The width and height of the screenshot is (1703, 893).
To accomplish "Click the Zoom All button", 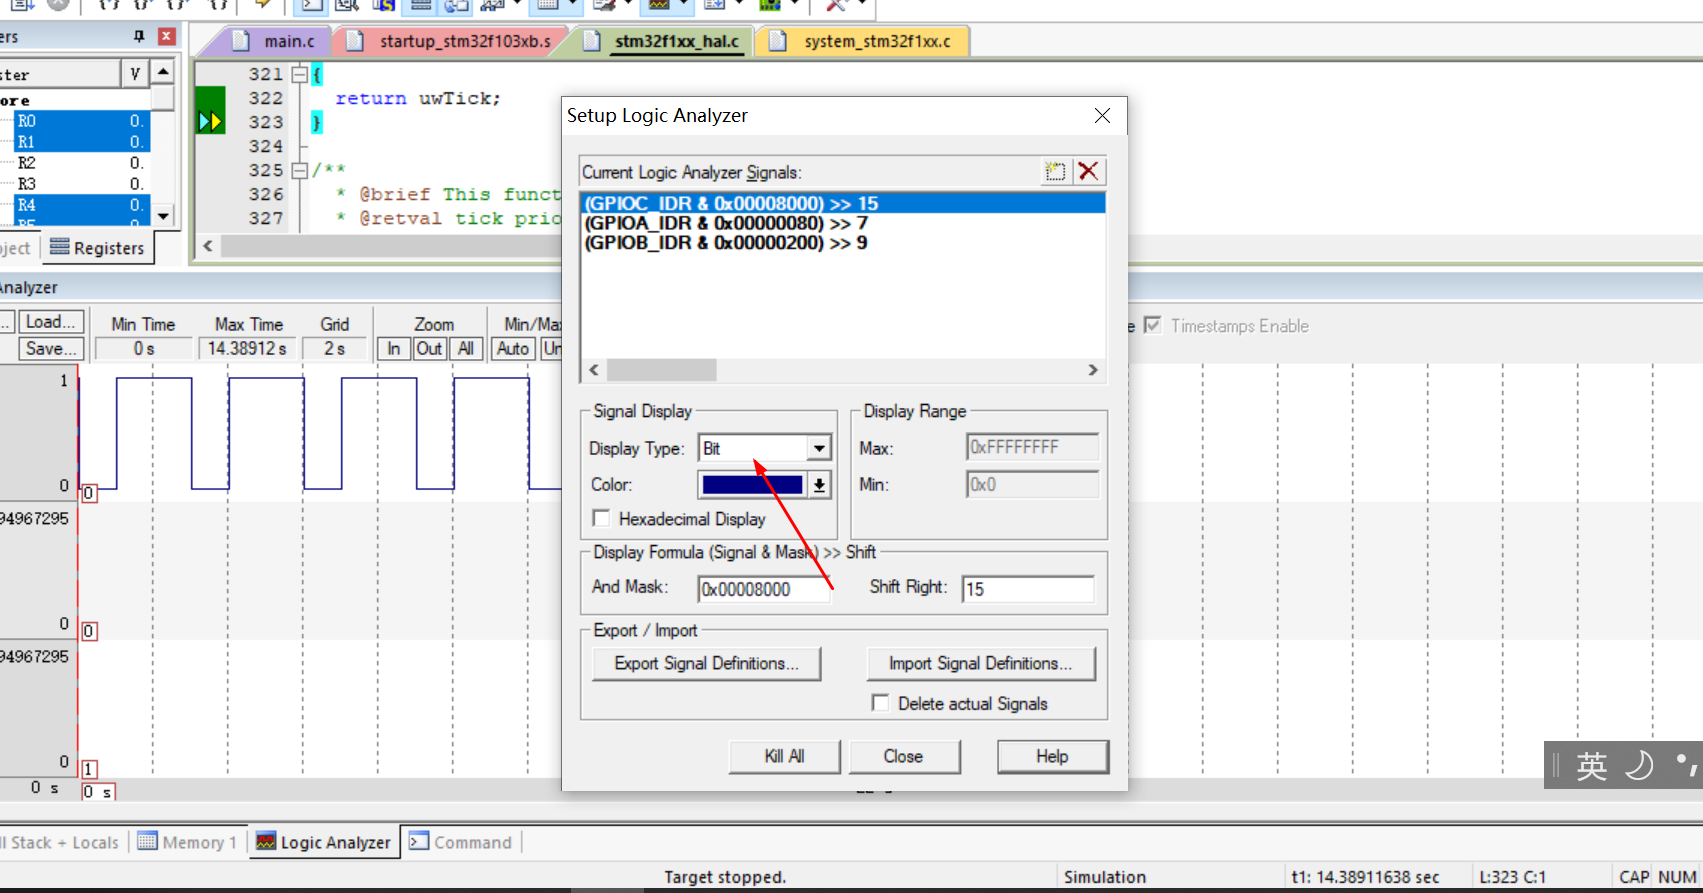I will point(466,348).
